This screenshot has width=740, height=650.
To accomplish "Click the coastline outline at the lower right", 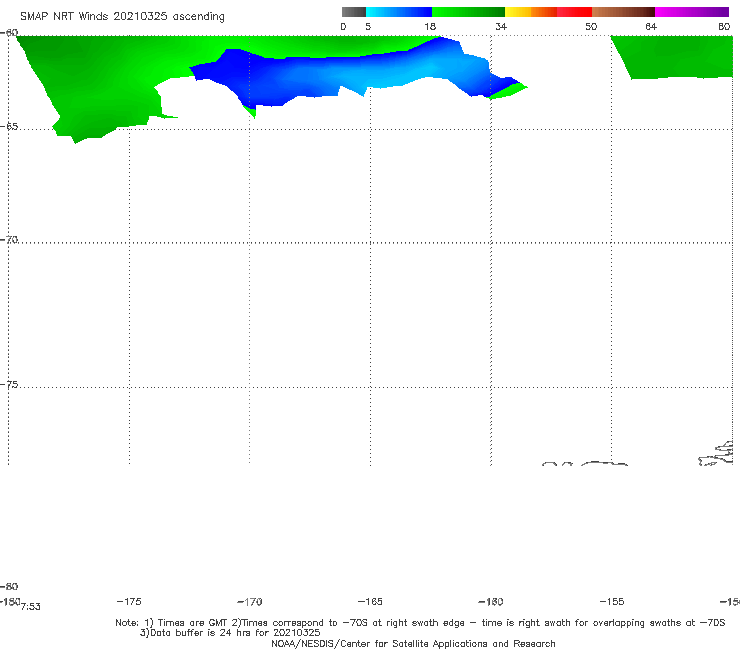I will click(x=716, y=454).
